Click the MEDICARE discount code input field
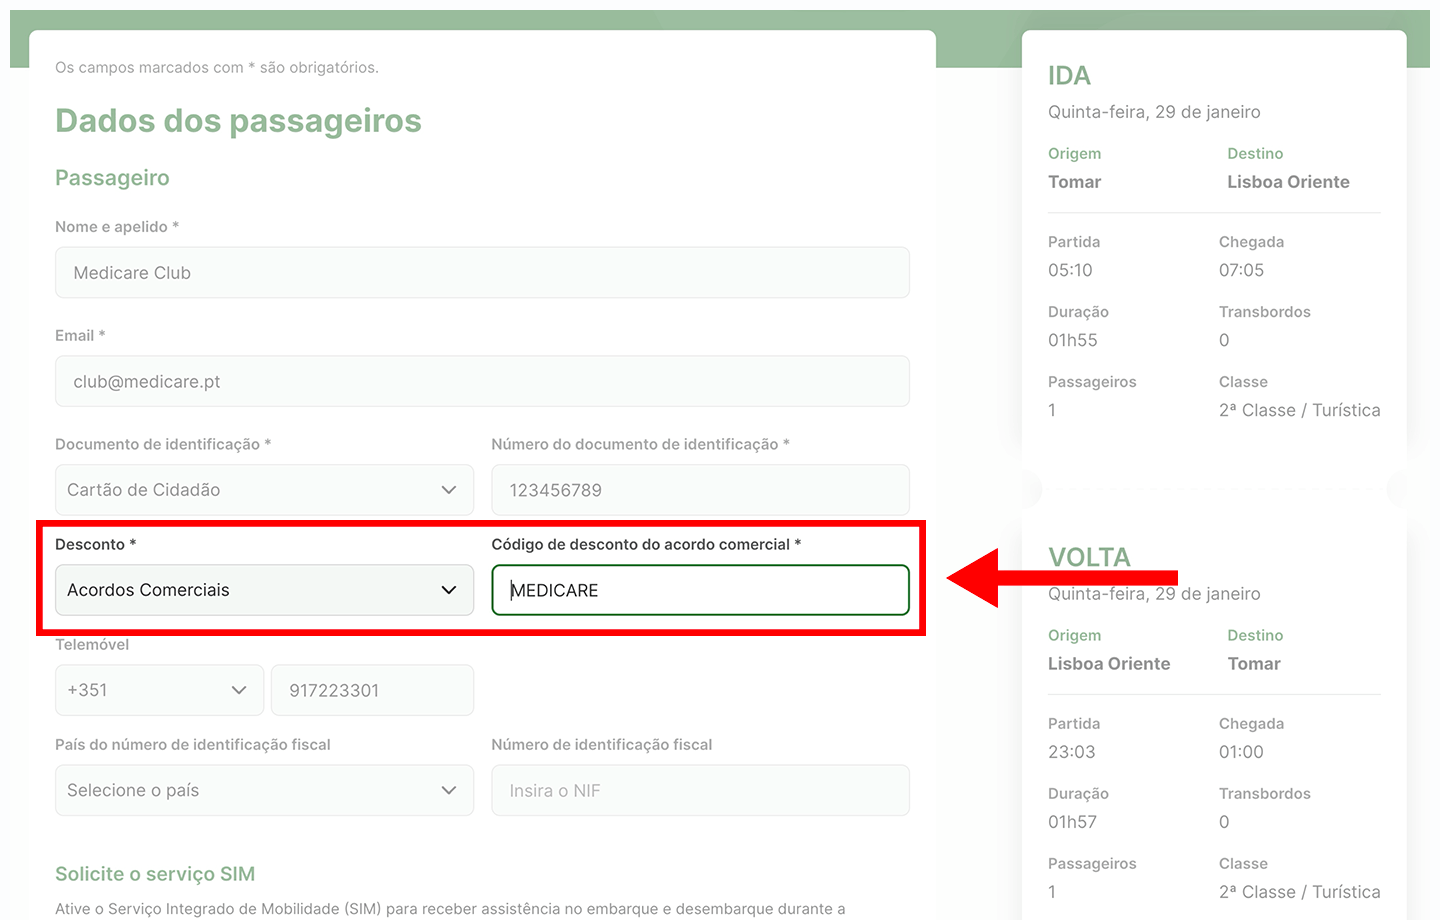This screenshot has height=920, width=1440. 700,590
